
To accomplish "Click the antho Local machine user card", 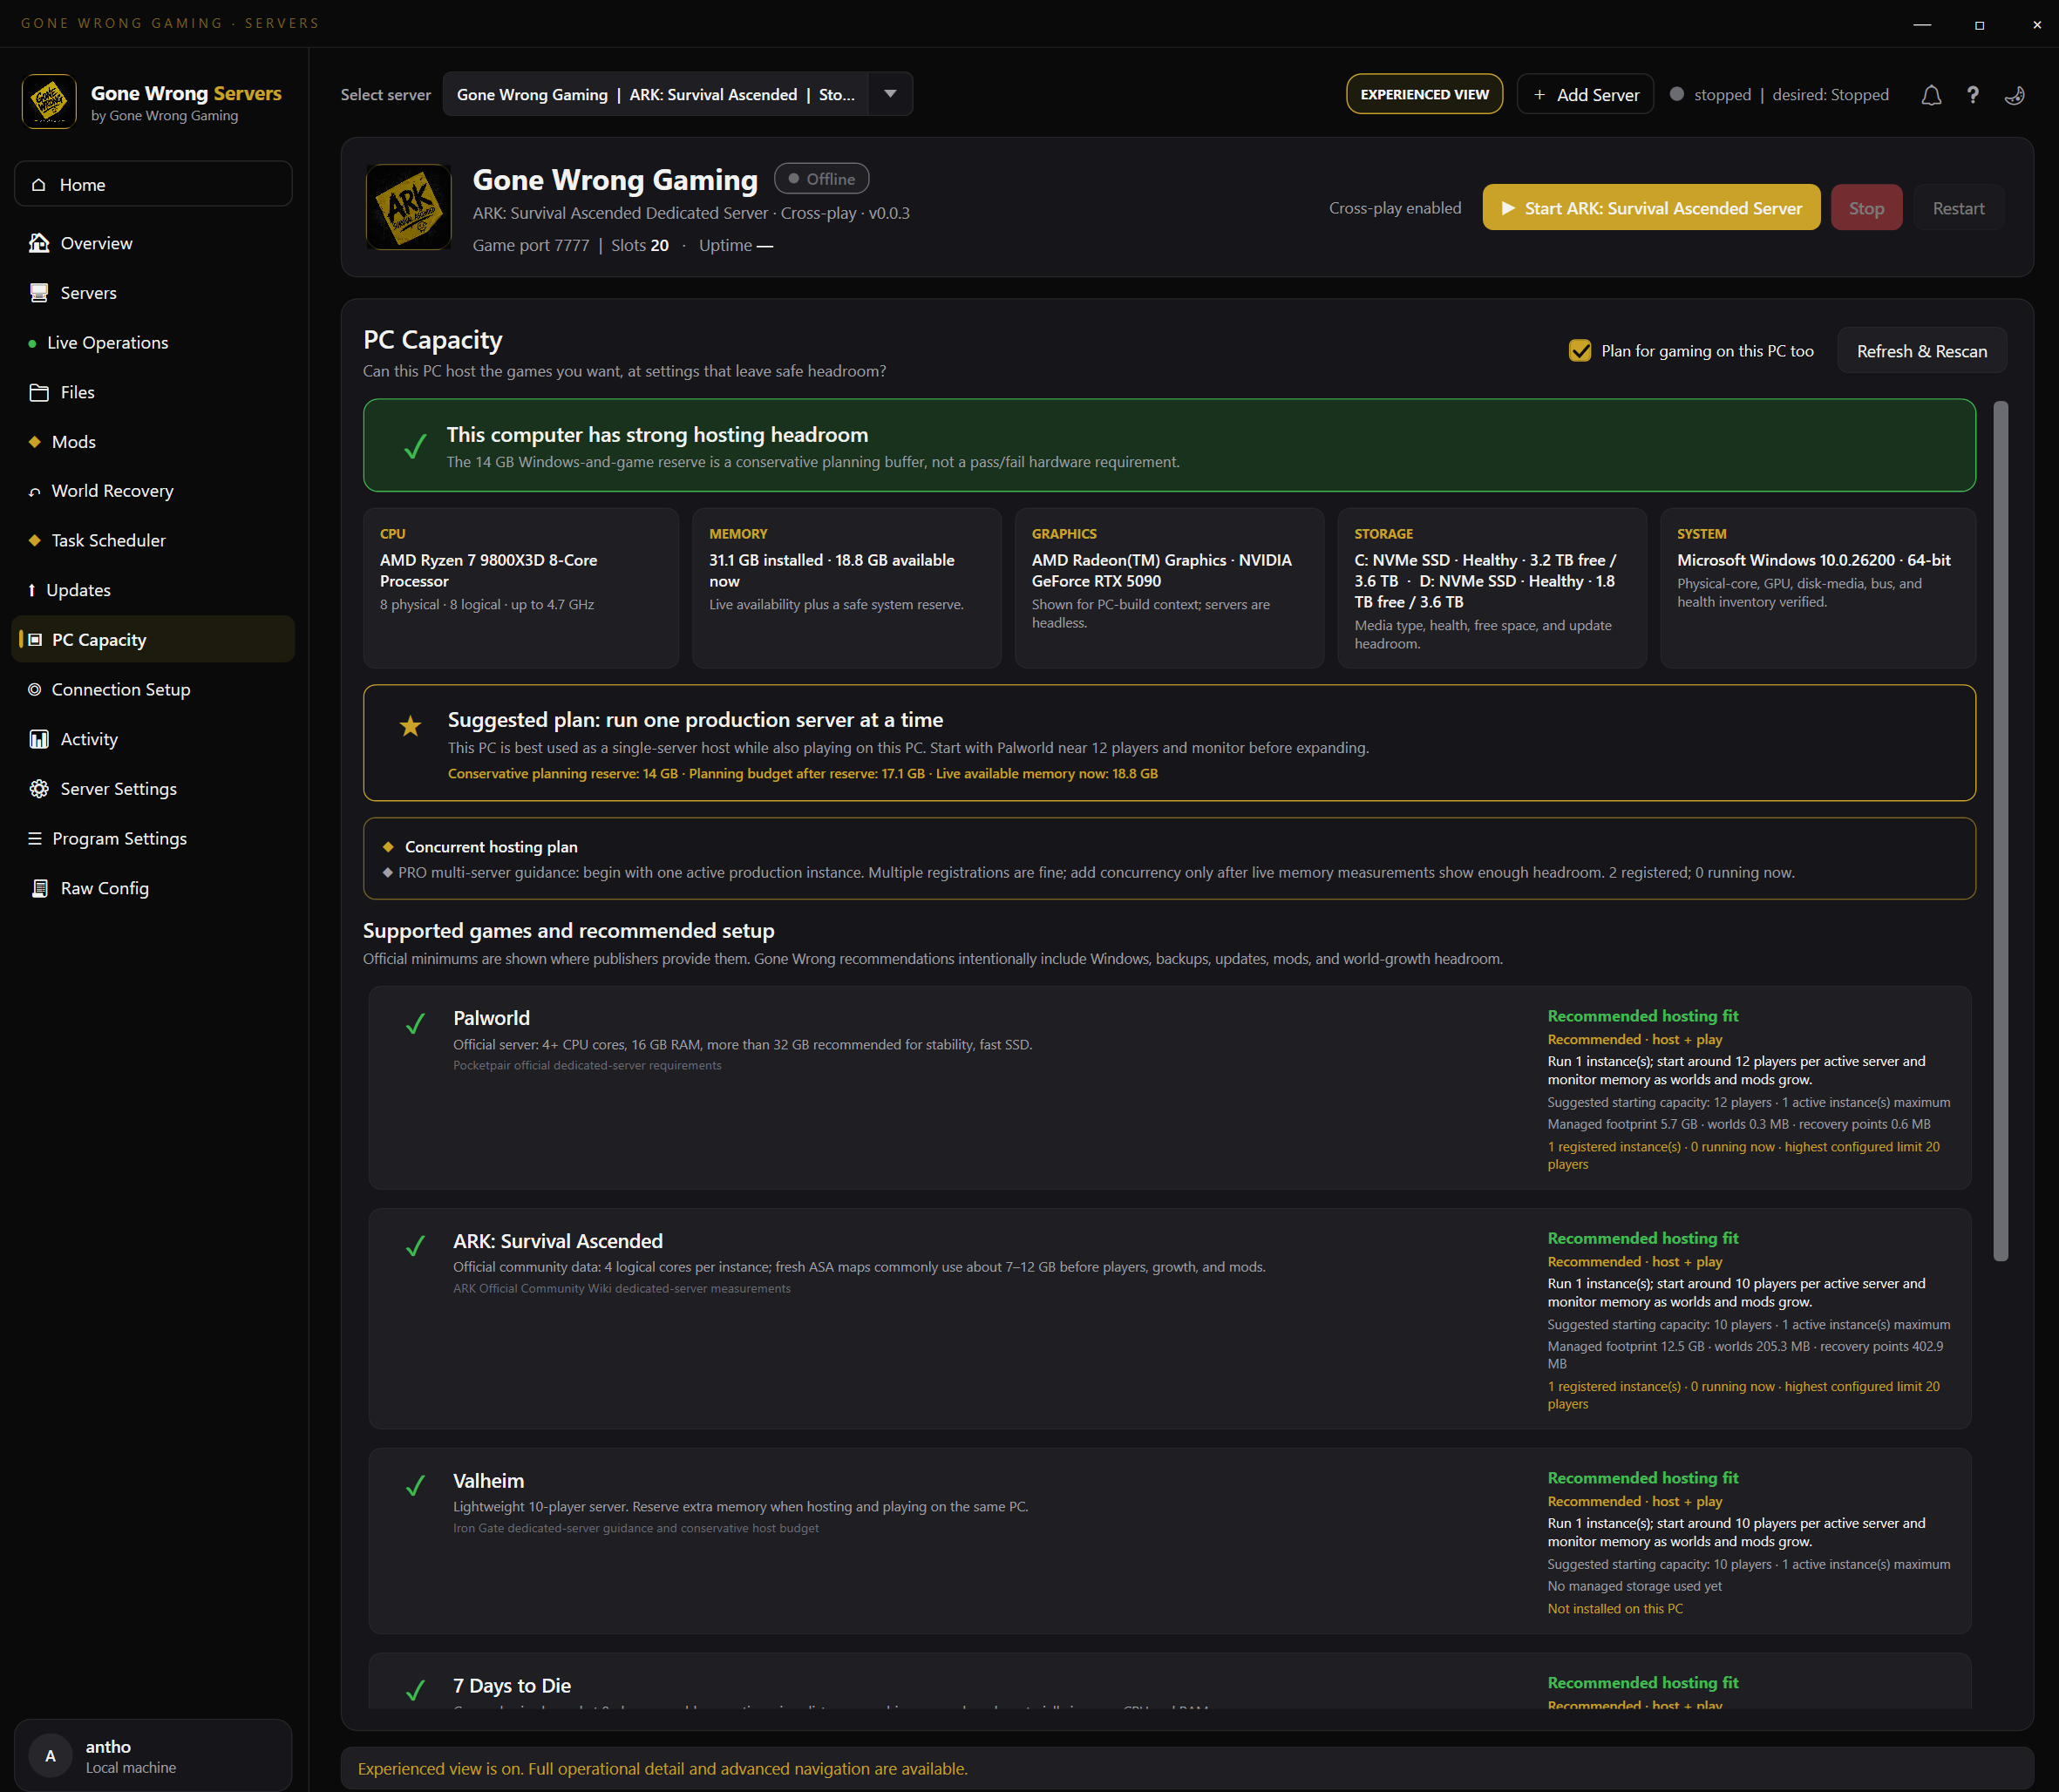I will 153,1756.
